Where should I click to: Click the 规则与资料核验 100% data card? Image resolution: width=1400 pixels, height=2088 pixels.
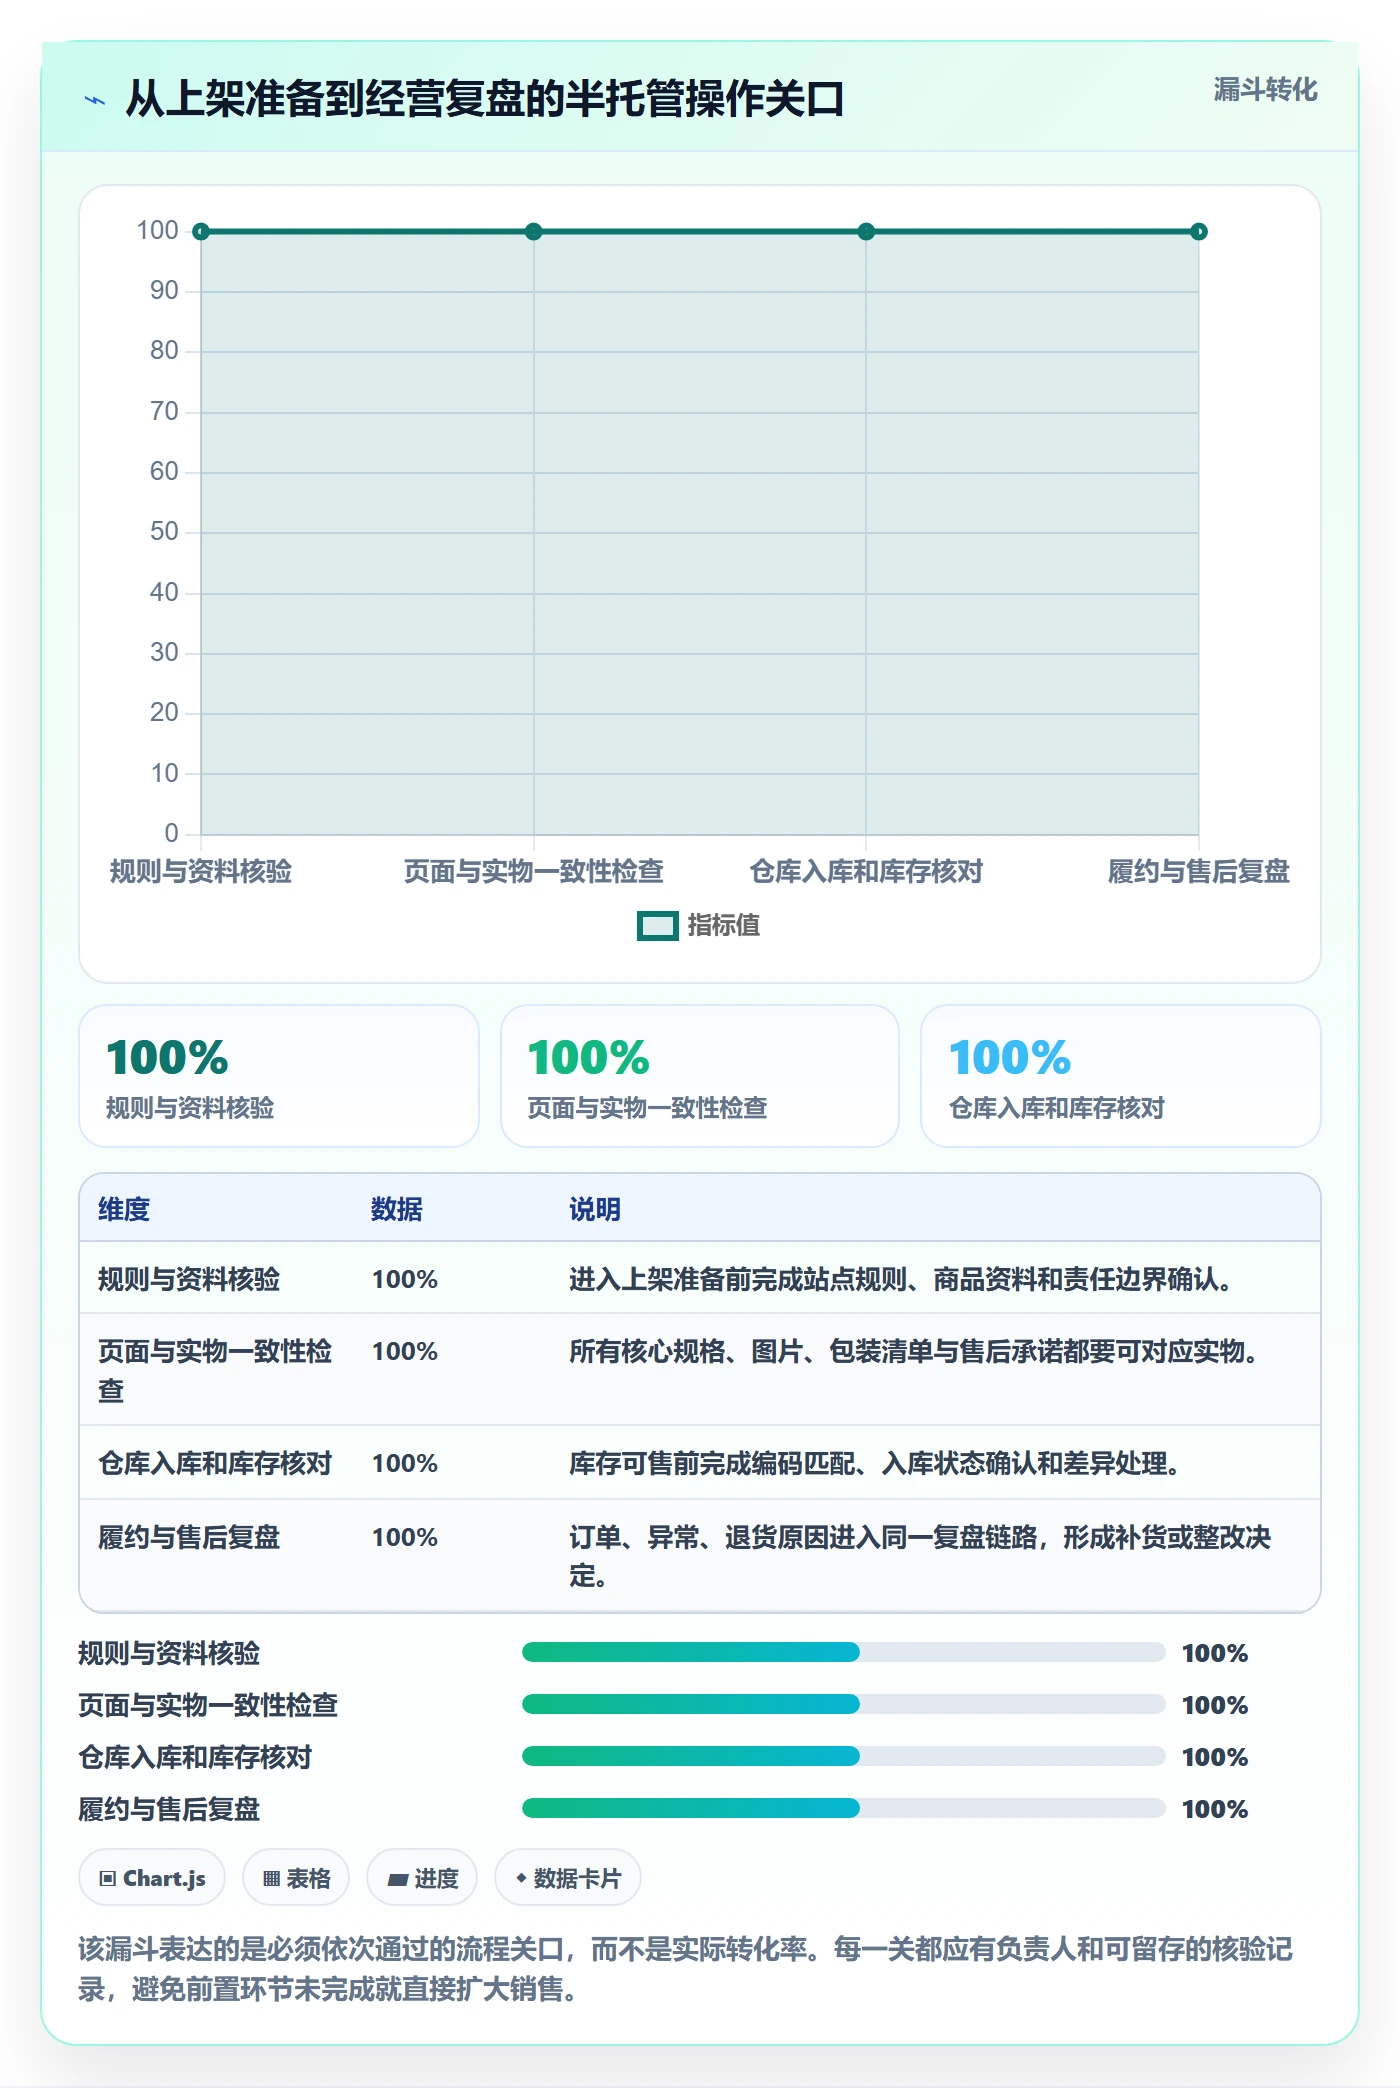(x=279, y=1076)
